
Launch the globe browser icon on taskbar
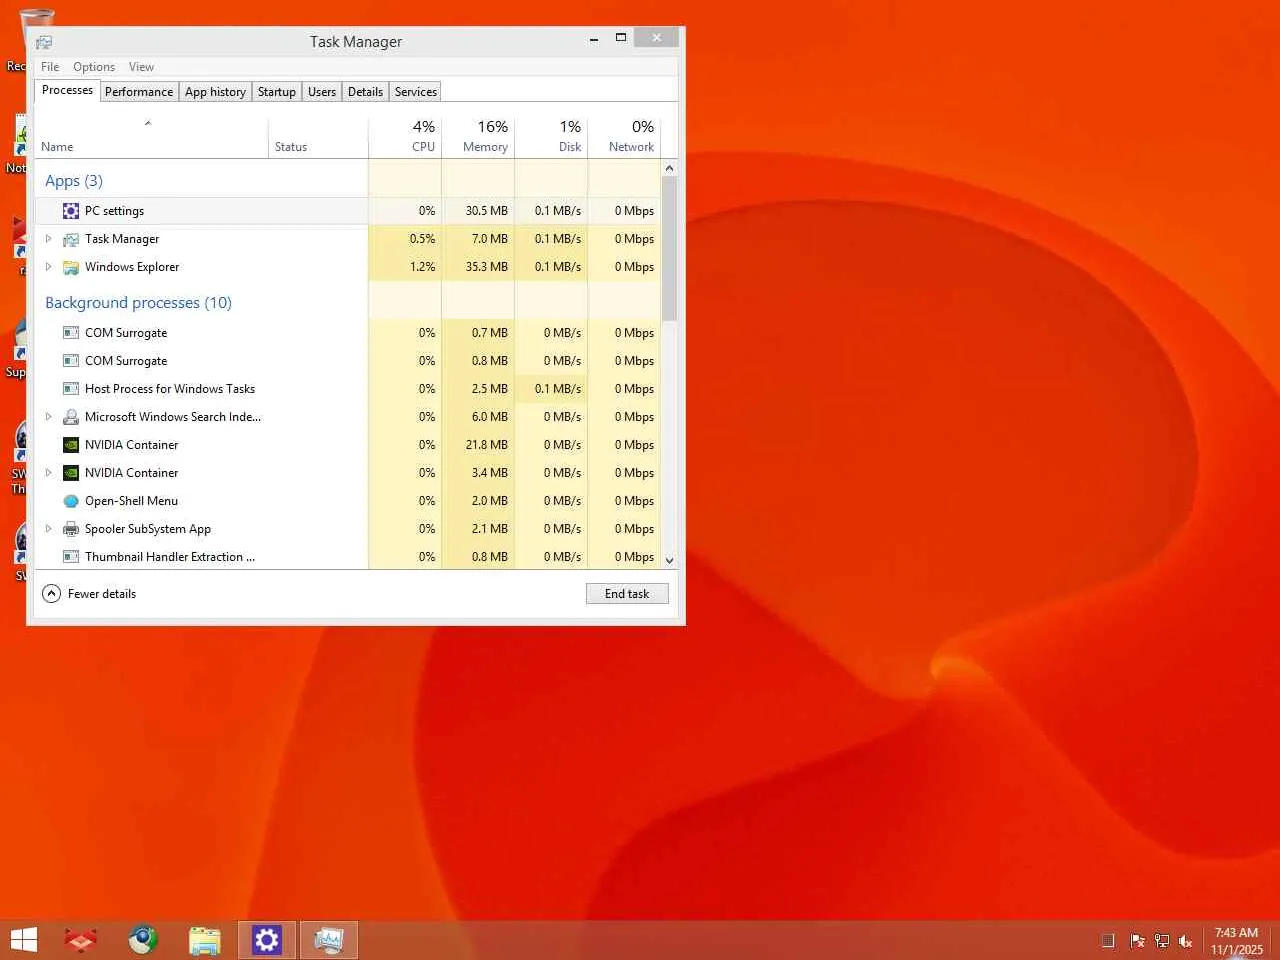[x=143, y=940]
